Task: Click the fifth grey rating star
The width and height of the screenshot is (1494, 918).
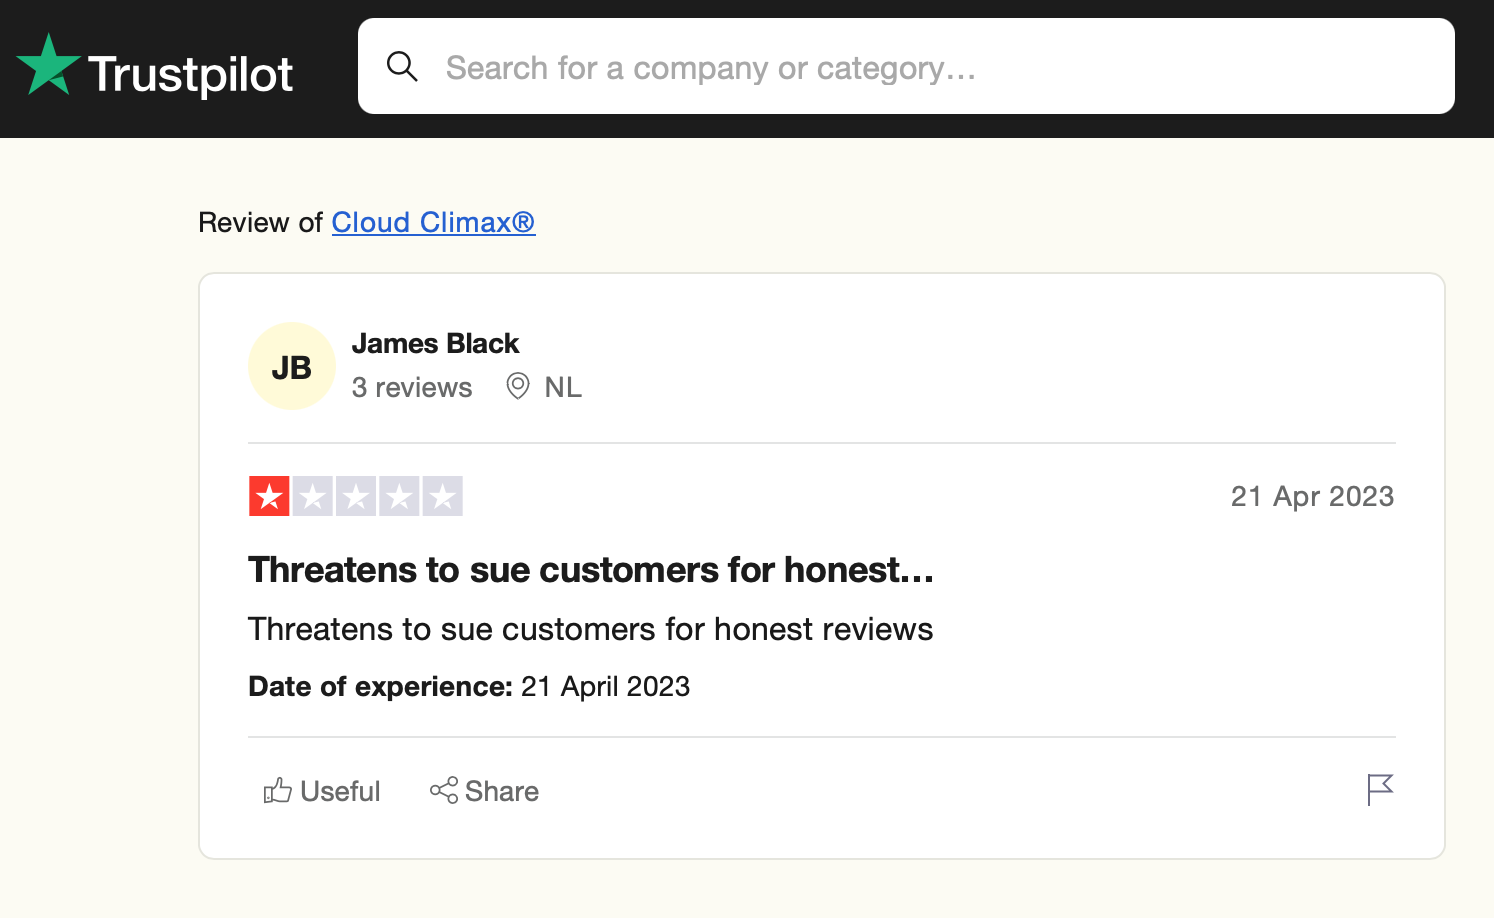Action: coord(442,496)
